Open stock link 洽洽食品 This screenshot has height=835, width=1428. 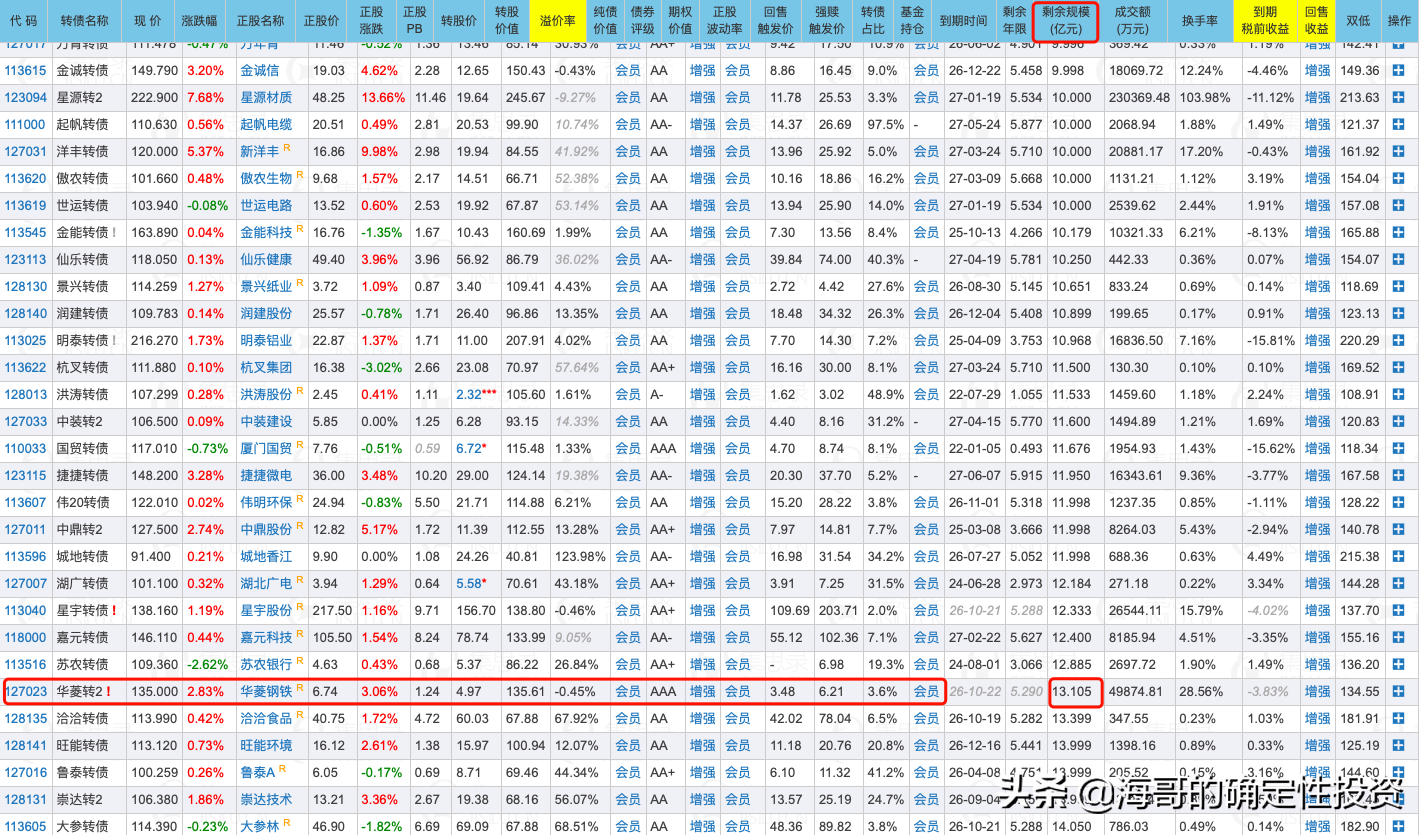pyautogui.click(x=266, y=718)
